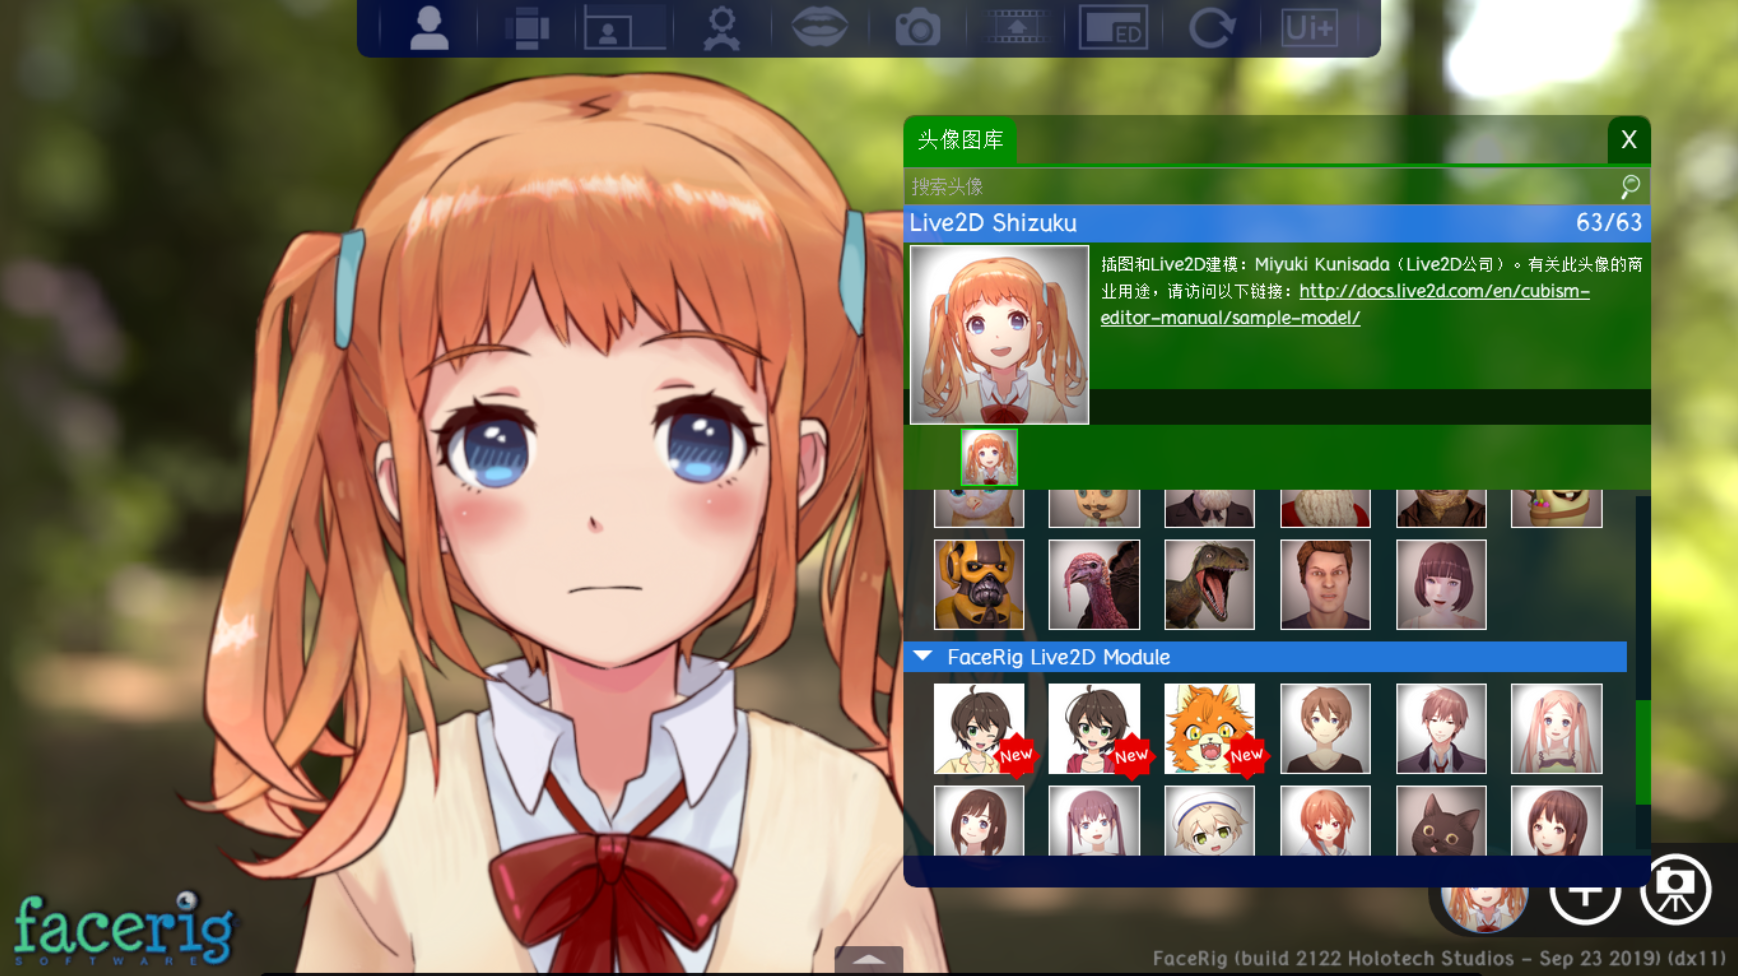Click the Ui+ advanced interface icon
Viewport: 1738px width, 976px height.
pos(1309,28)
